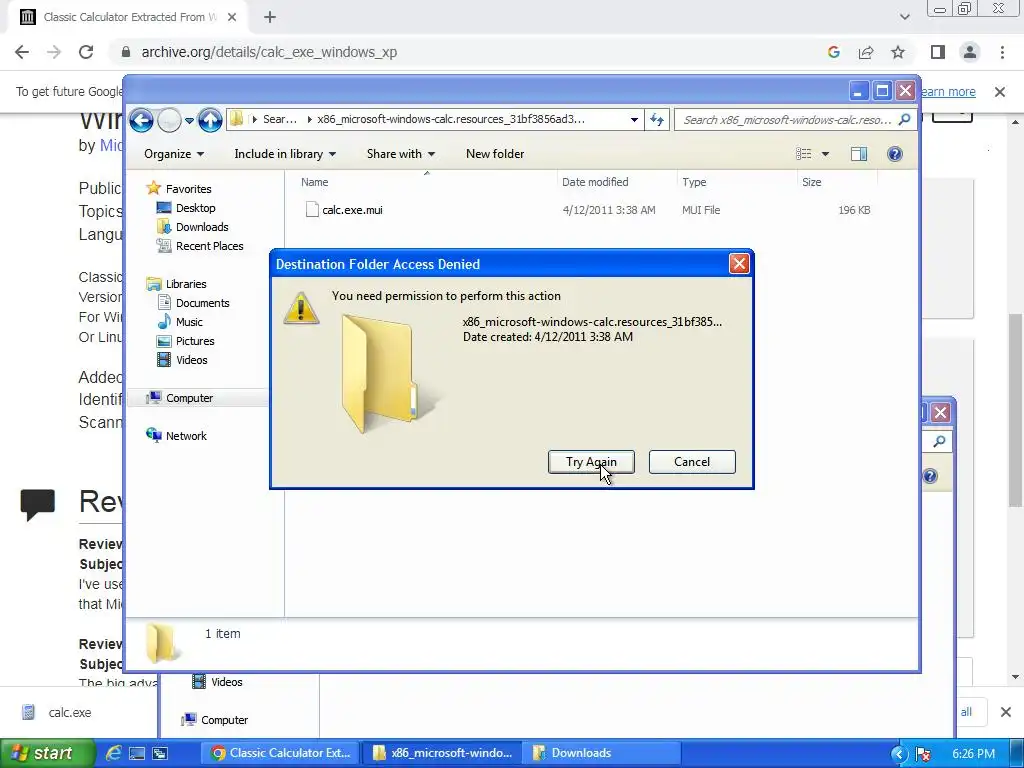
Task: Refresh the Explorer folder view
Action: 656,120
